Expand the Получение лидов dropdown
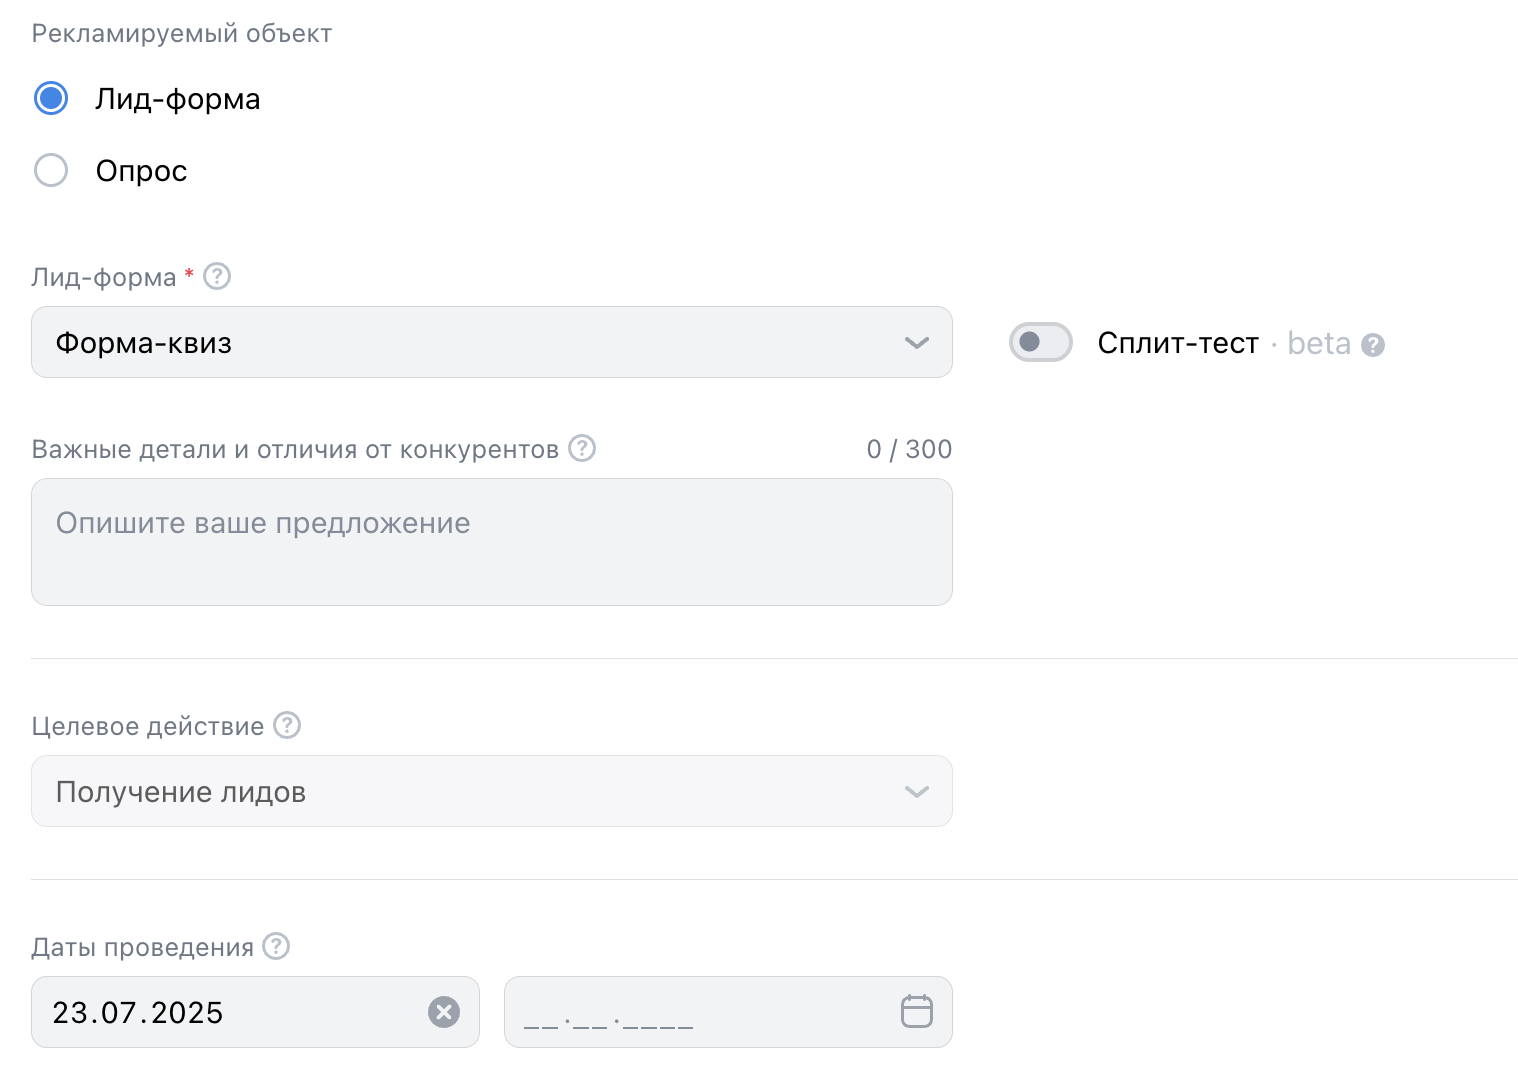Viewport: 1518px width, 1072px height. pyautogui.click(x=491, y=791)
